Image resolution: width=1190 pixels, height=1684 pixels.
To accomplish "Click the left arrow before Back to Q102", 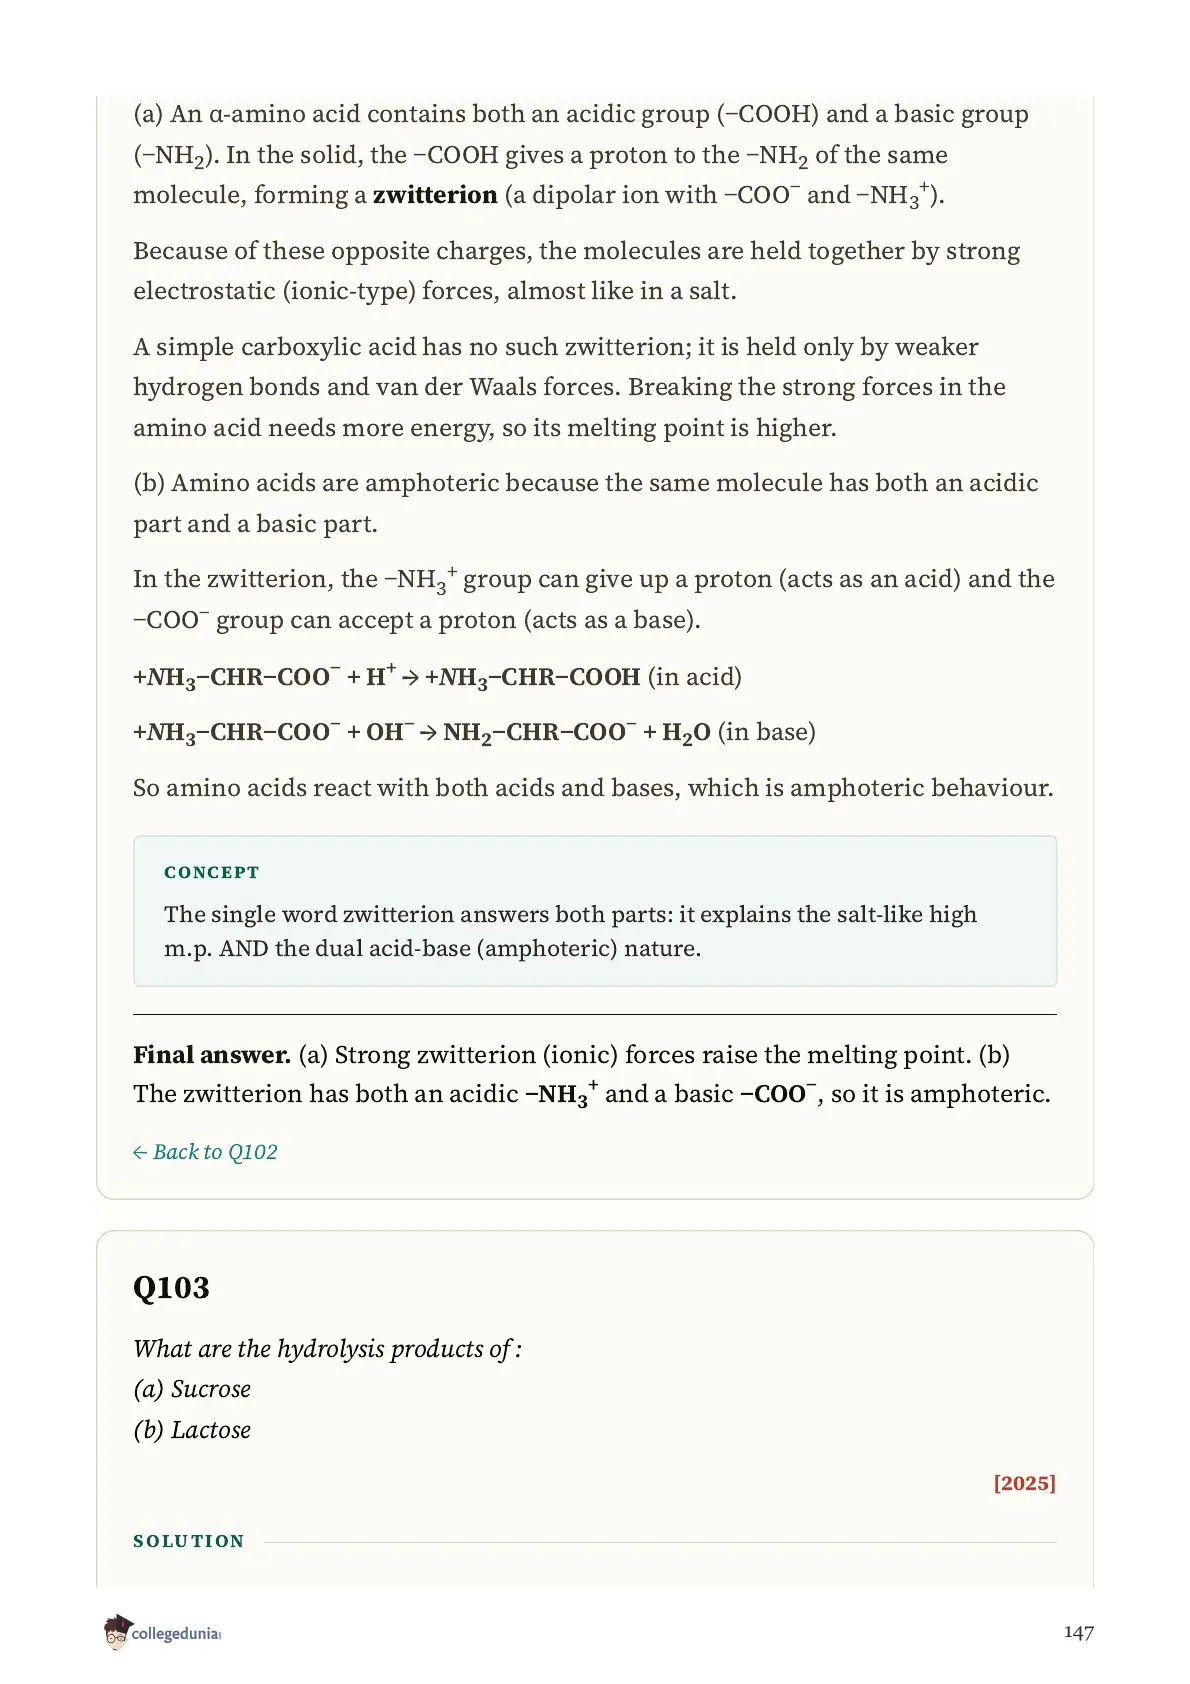I will pyautogui.click(x=140, y=1153).
